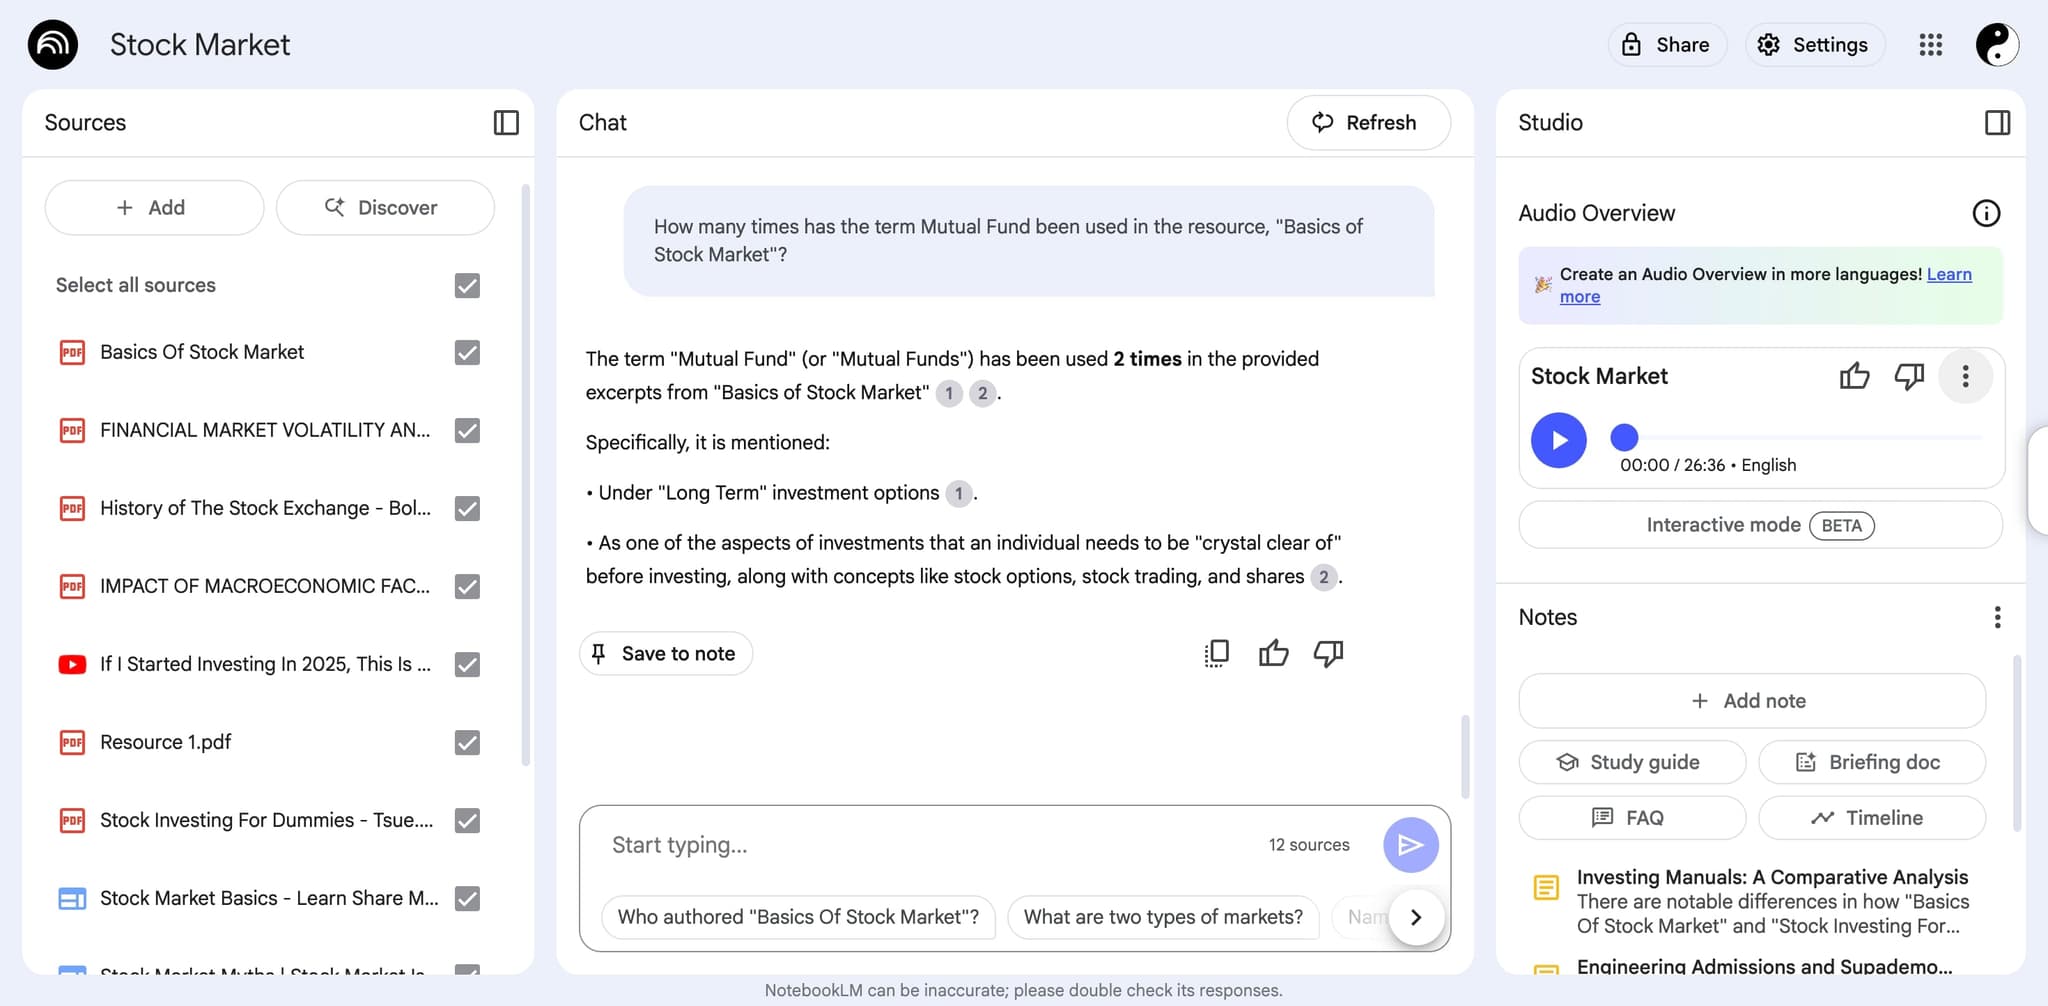The width and height of the screenshot is (2048, 1006).
Task: Show more suggested questions arrow
Action: (1415, 917)
